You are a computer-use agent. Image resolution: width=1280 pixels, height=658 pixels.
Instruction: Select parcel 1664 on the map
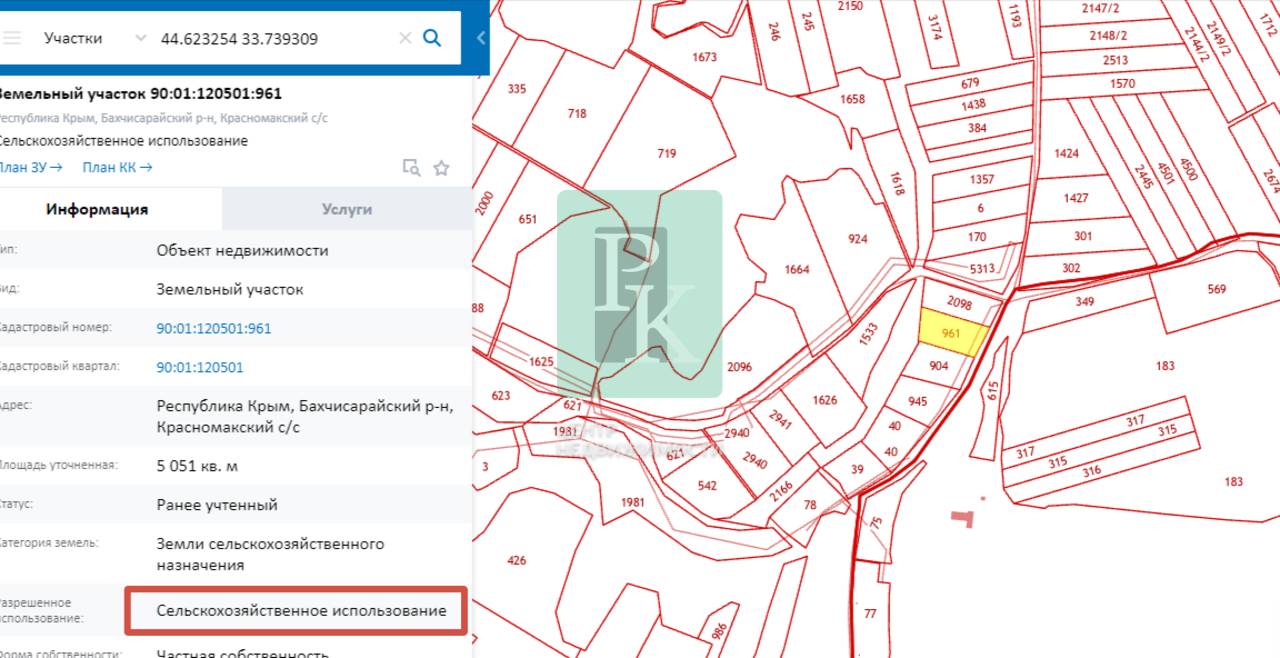click(797, 269)
